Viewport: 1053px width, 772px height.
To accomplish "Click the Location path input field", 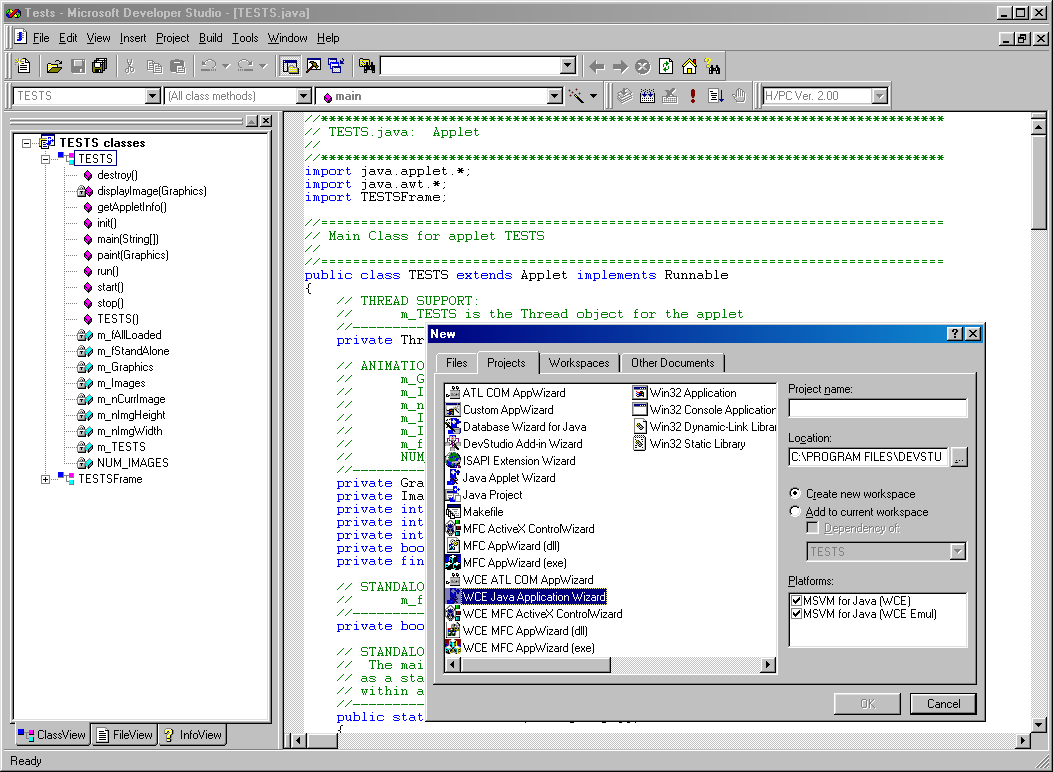I will pos(868,457).
